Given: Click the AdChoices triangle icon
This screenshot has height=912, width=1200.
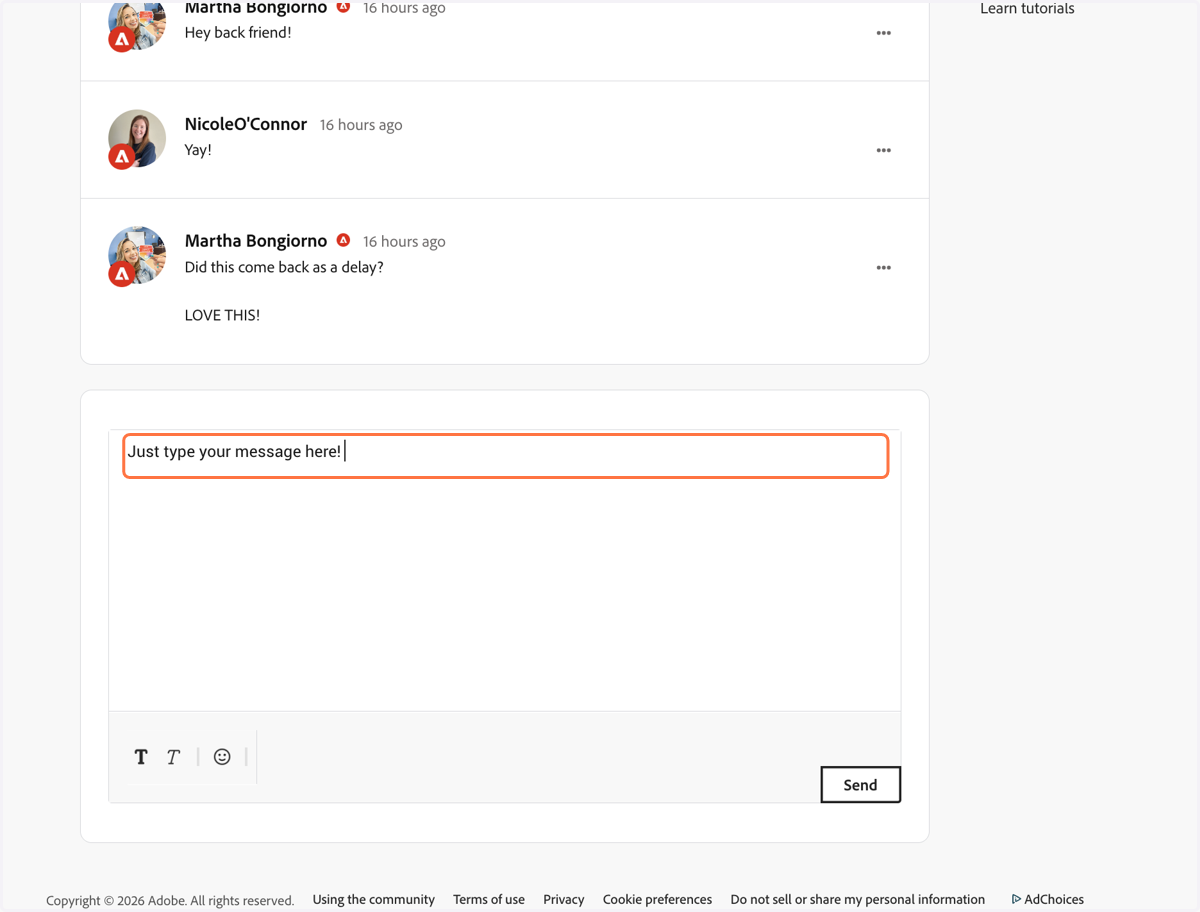Looking at the screenshot, I should tap(1016, 899).
